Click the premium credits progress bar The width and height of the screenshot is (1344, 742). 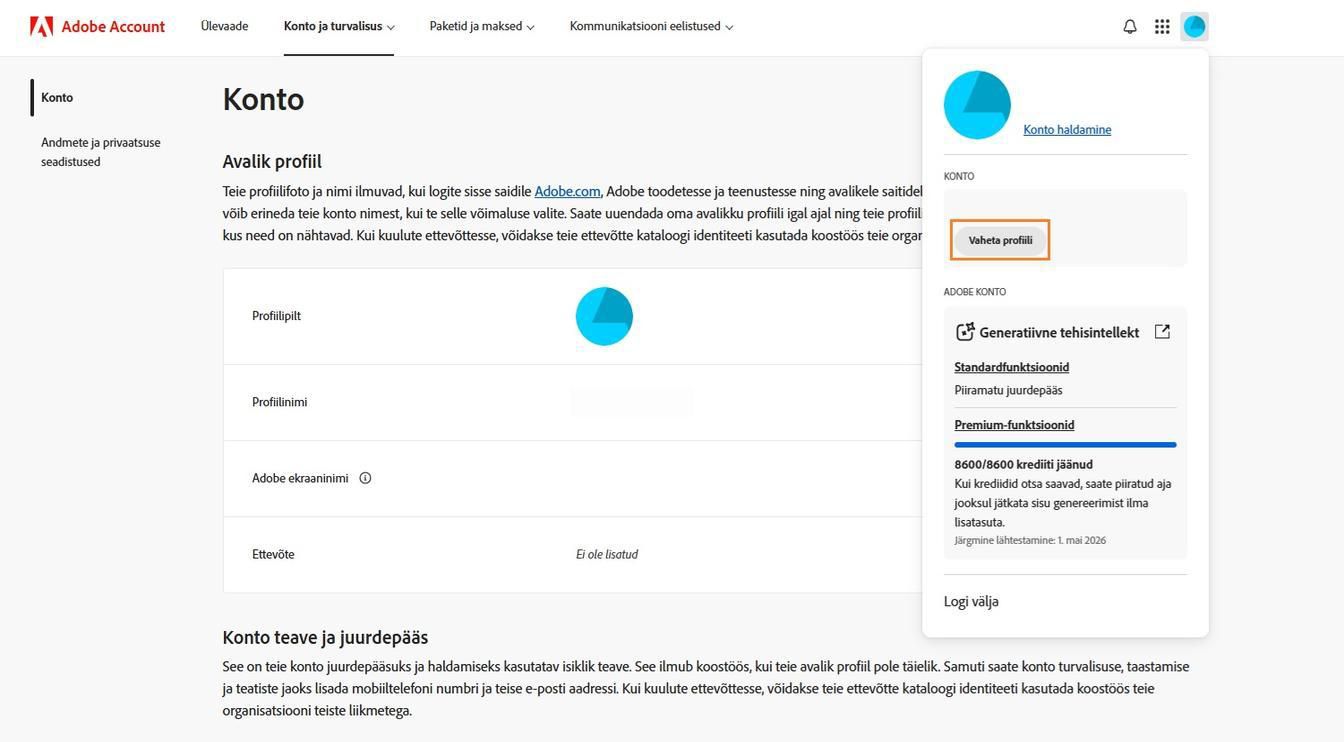(x=1065, y=445)
